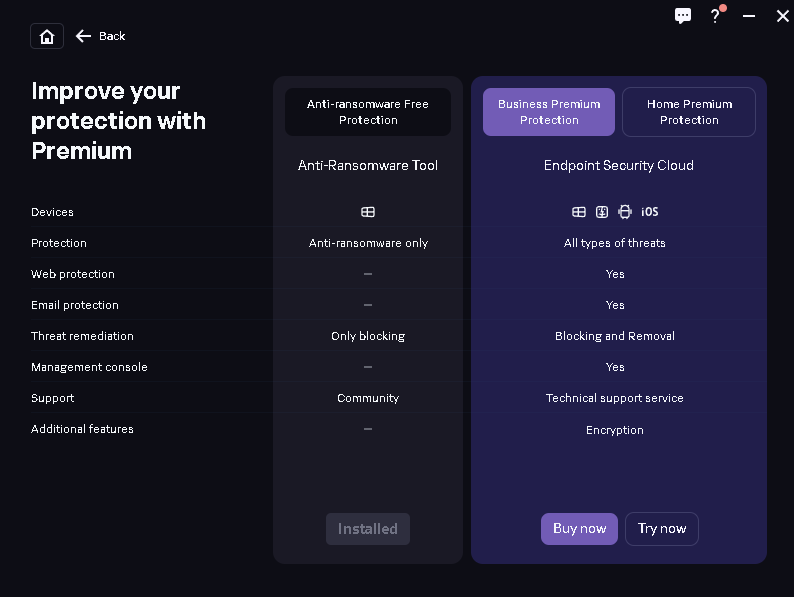
Task: Click the Android device icon
Action: [625, 212]
